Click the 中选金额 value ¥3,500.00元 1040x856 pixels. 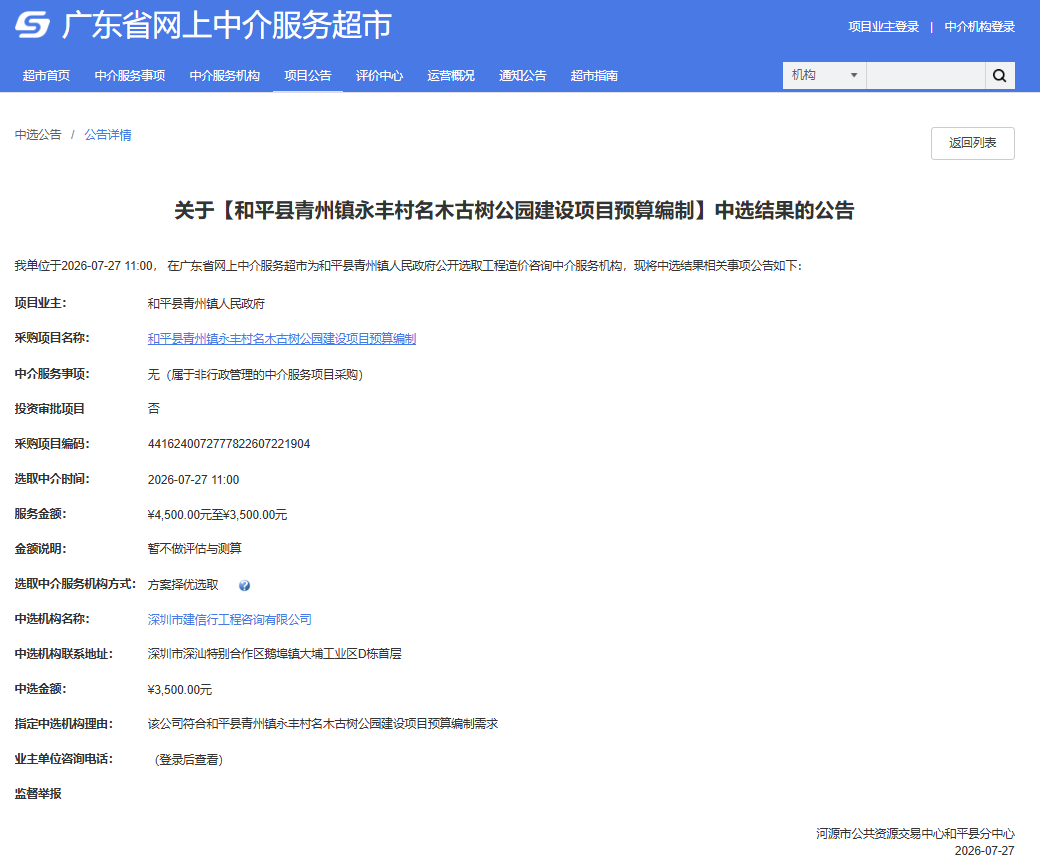pyautogui.click(x=180, y=690)
